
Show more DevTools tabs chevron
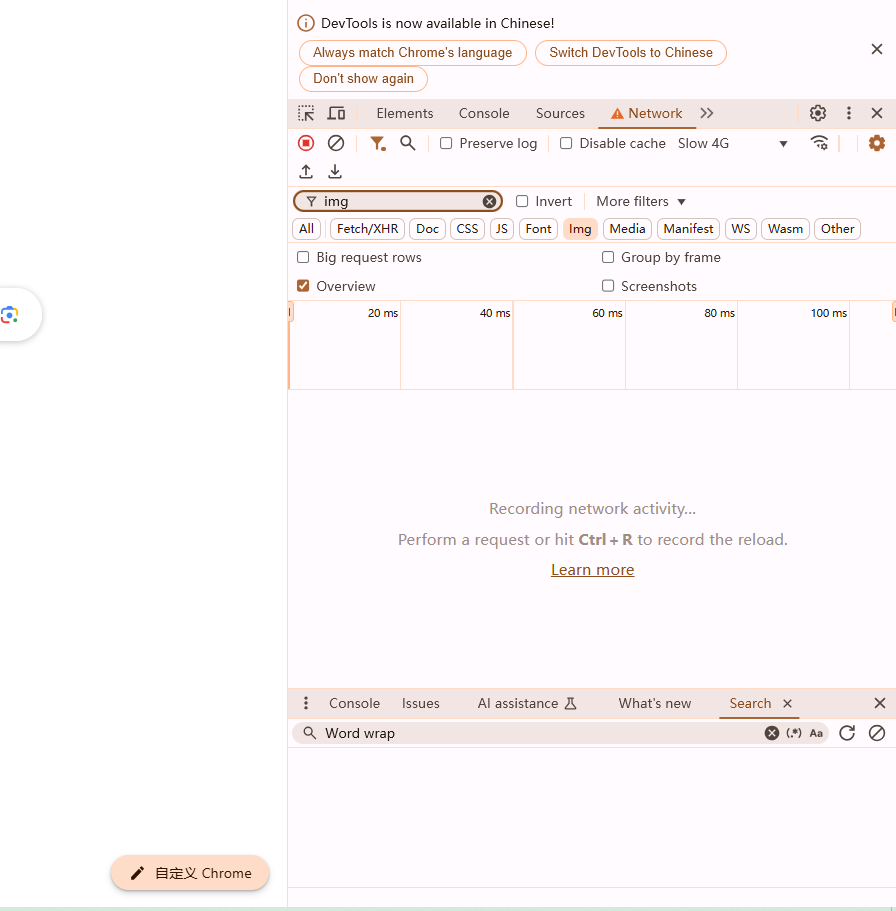707,113
